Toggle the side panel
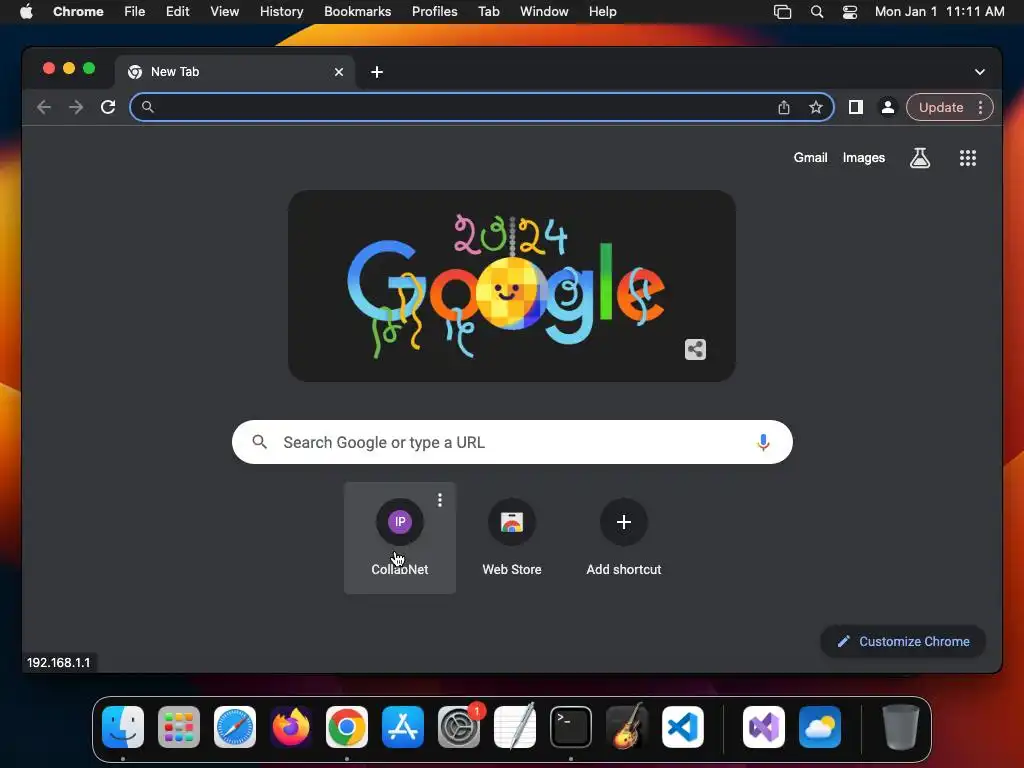 (x=856, y=107)
